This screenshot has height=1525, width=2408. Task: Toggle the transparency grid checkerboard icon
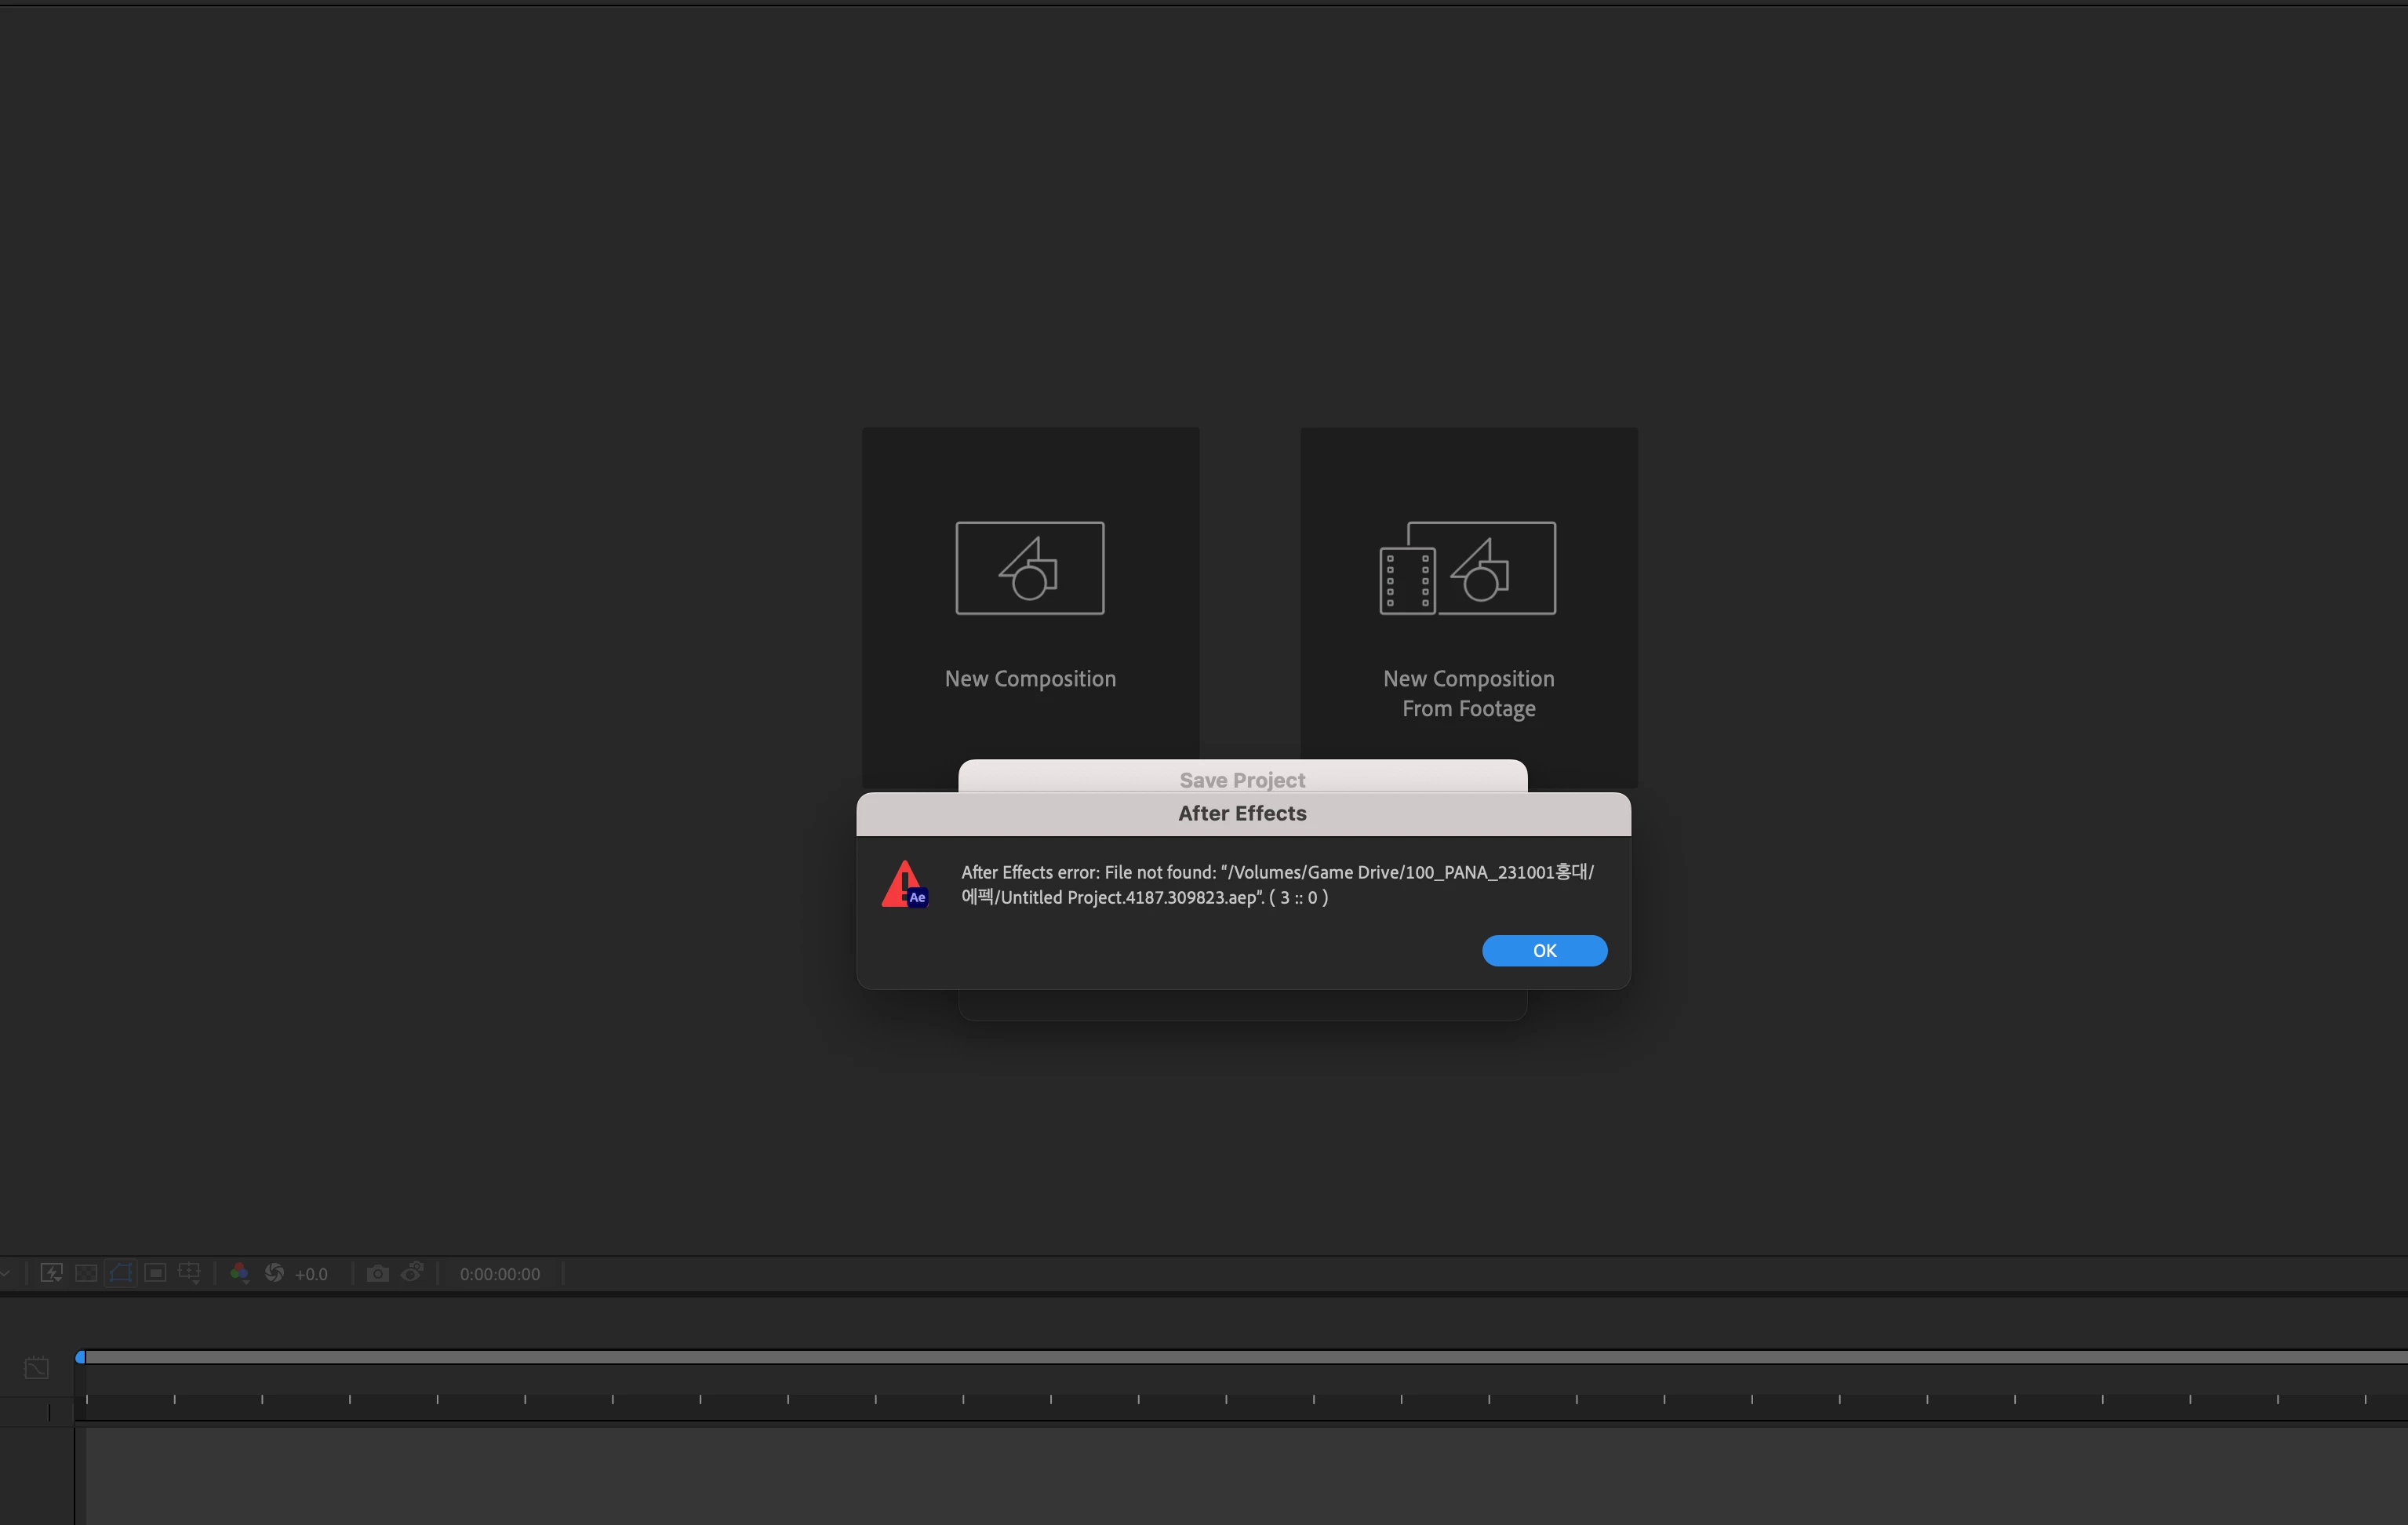86,1273
